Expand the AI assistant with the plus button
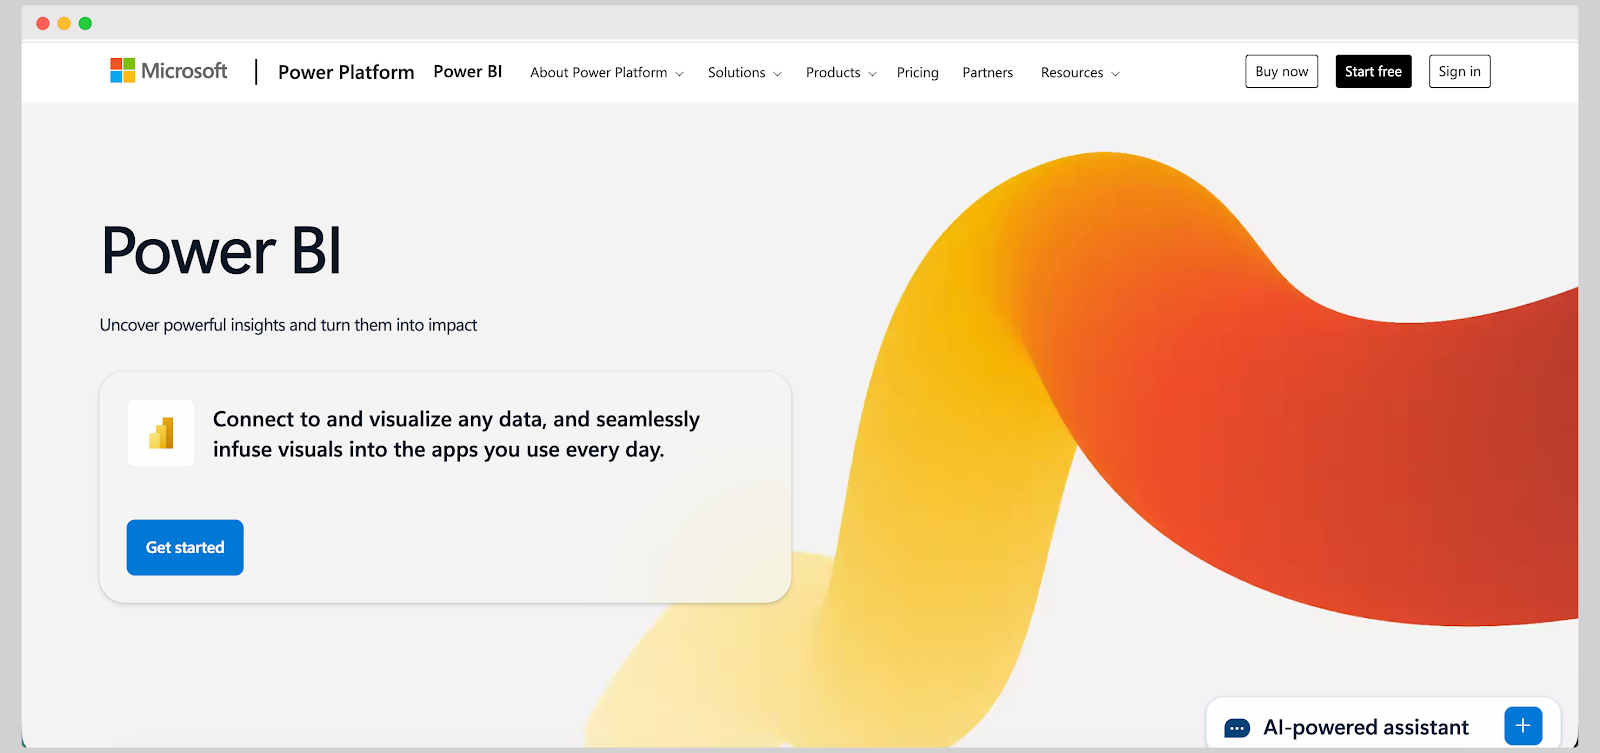 1523,726
